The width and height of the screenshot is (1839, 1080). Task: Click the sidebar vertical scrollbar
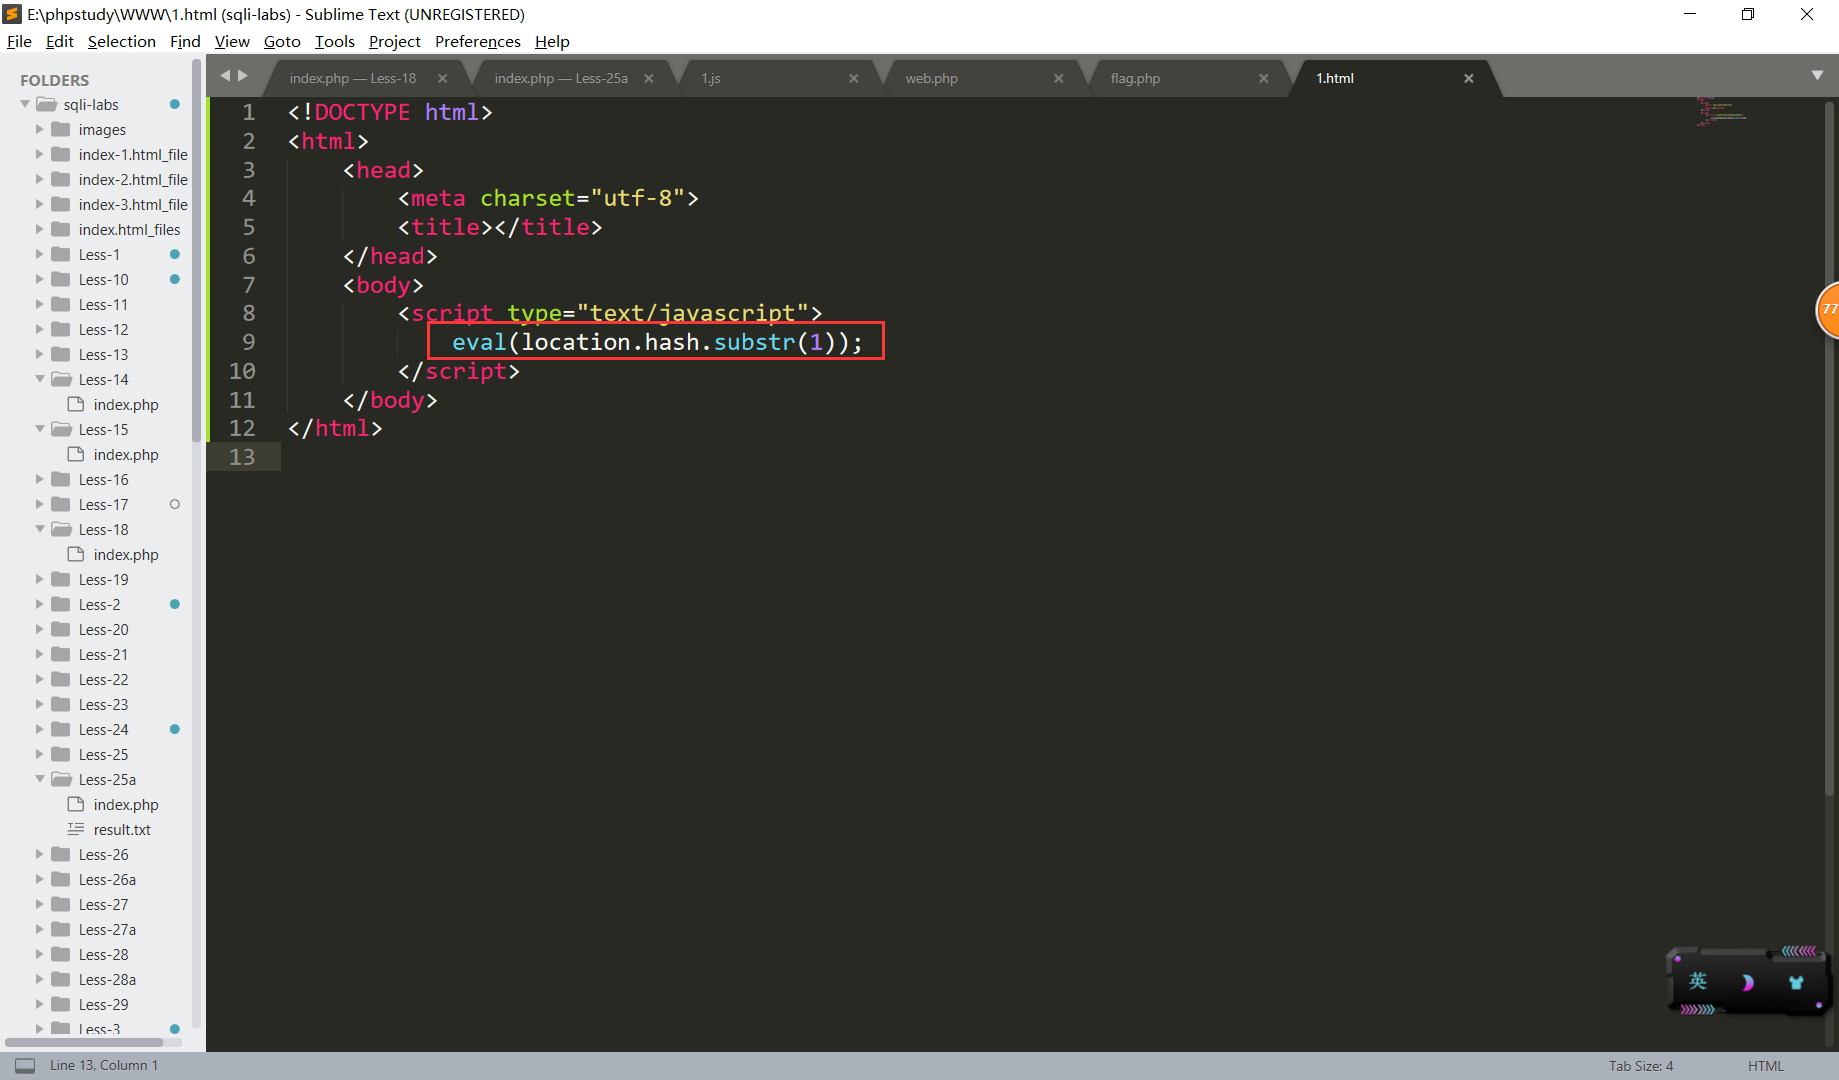197,250
